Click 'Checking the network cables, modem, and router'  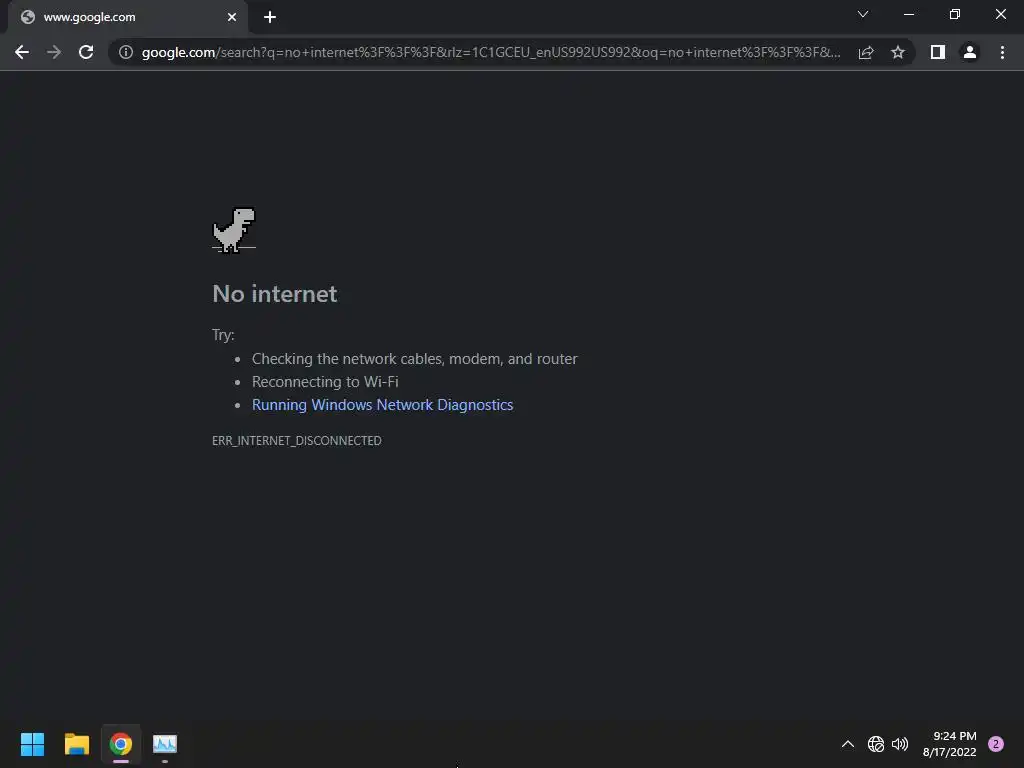coord(415,359)
